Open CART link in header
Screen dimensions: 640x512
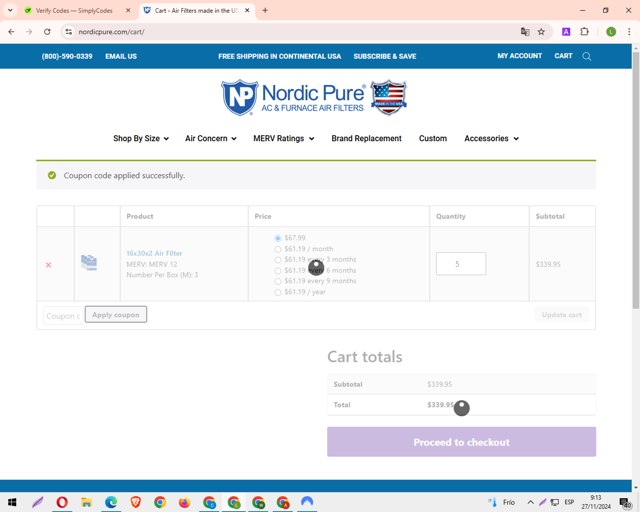tap(563, 56)
